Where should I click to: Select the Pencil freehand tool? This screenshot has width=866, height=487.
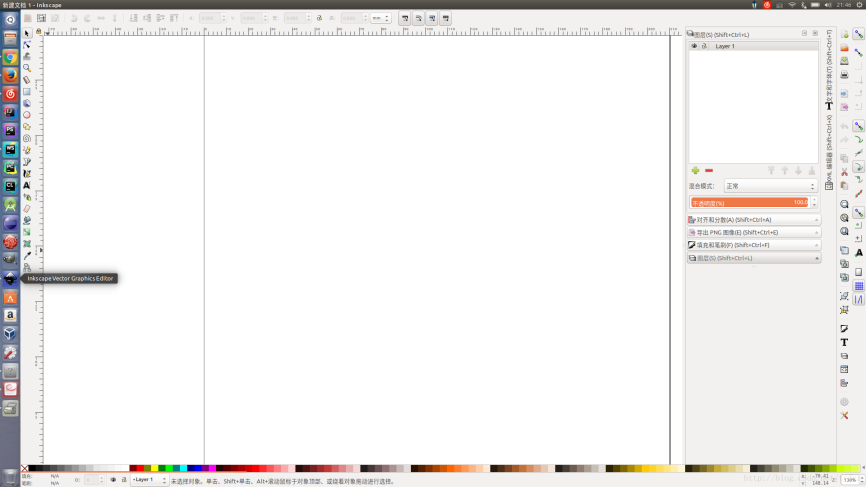(x=27, y=150)
